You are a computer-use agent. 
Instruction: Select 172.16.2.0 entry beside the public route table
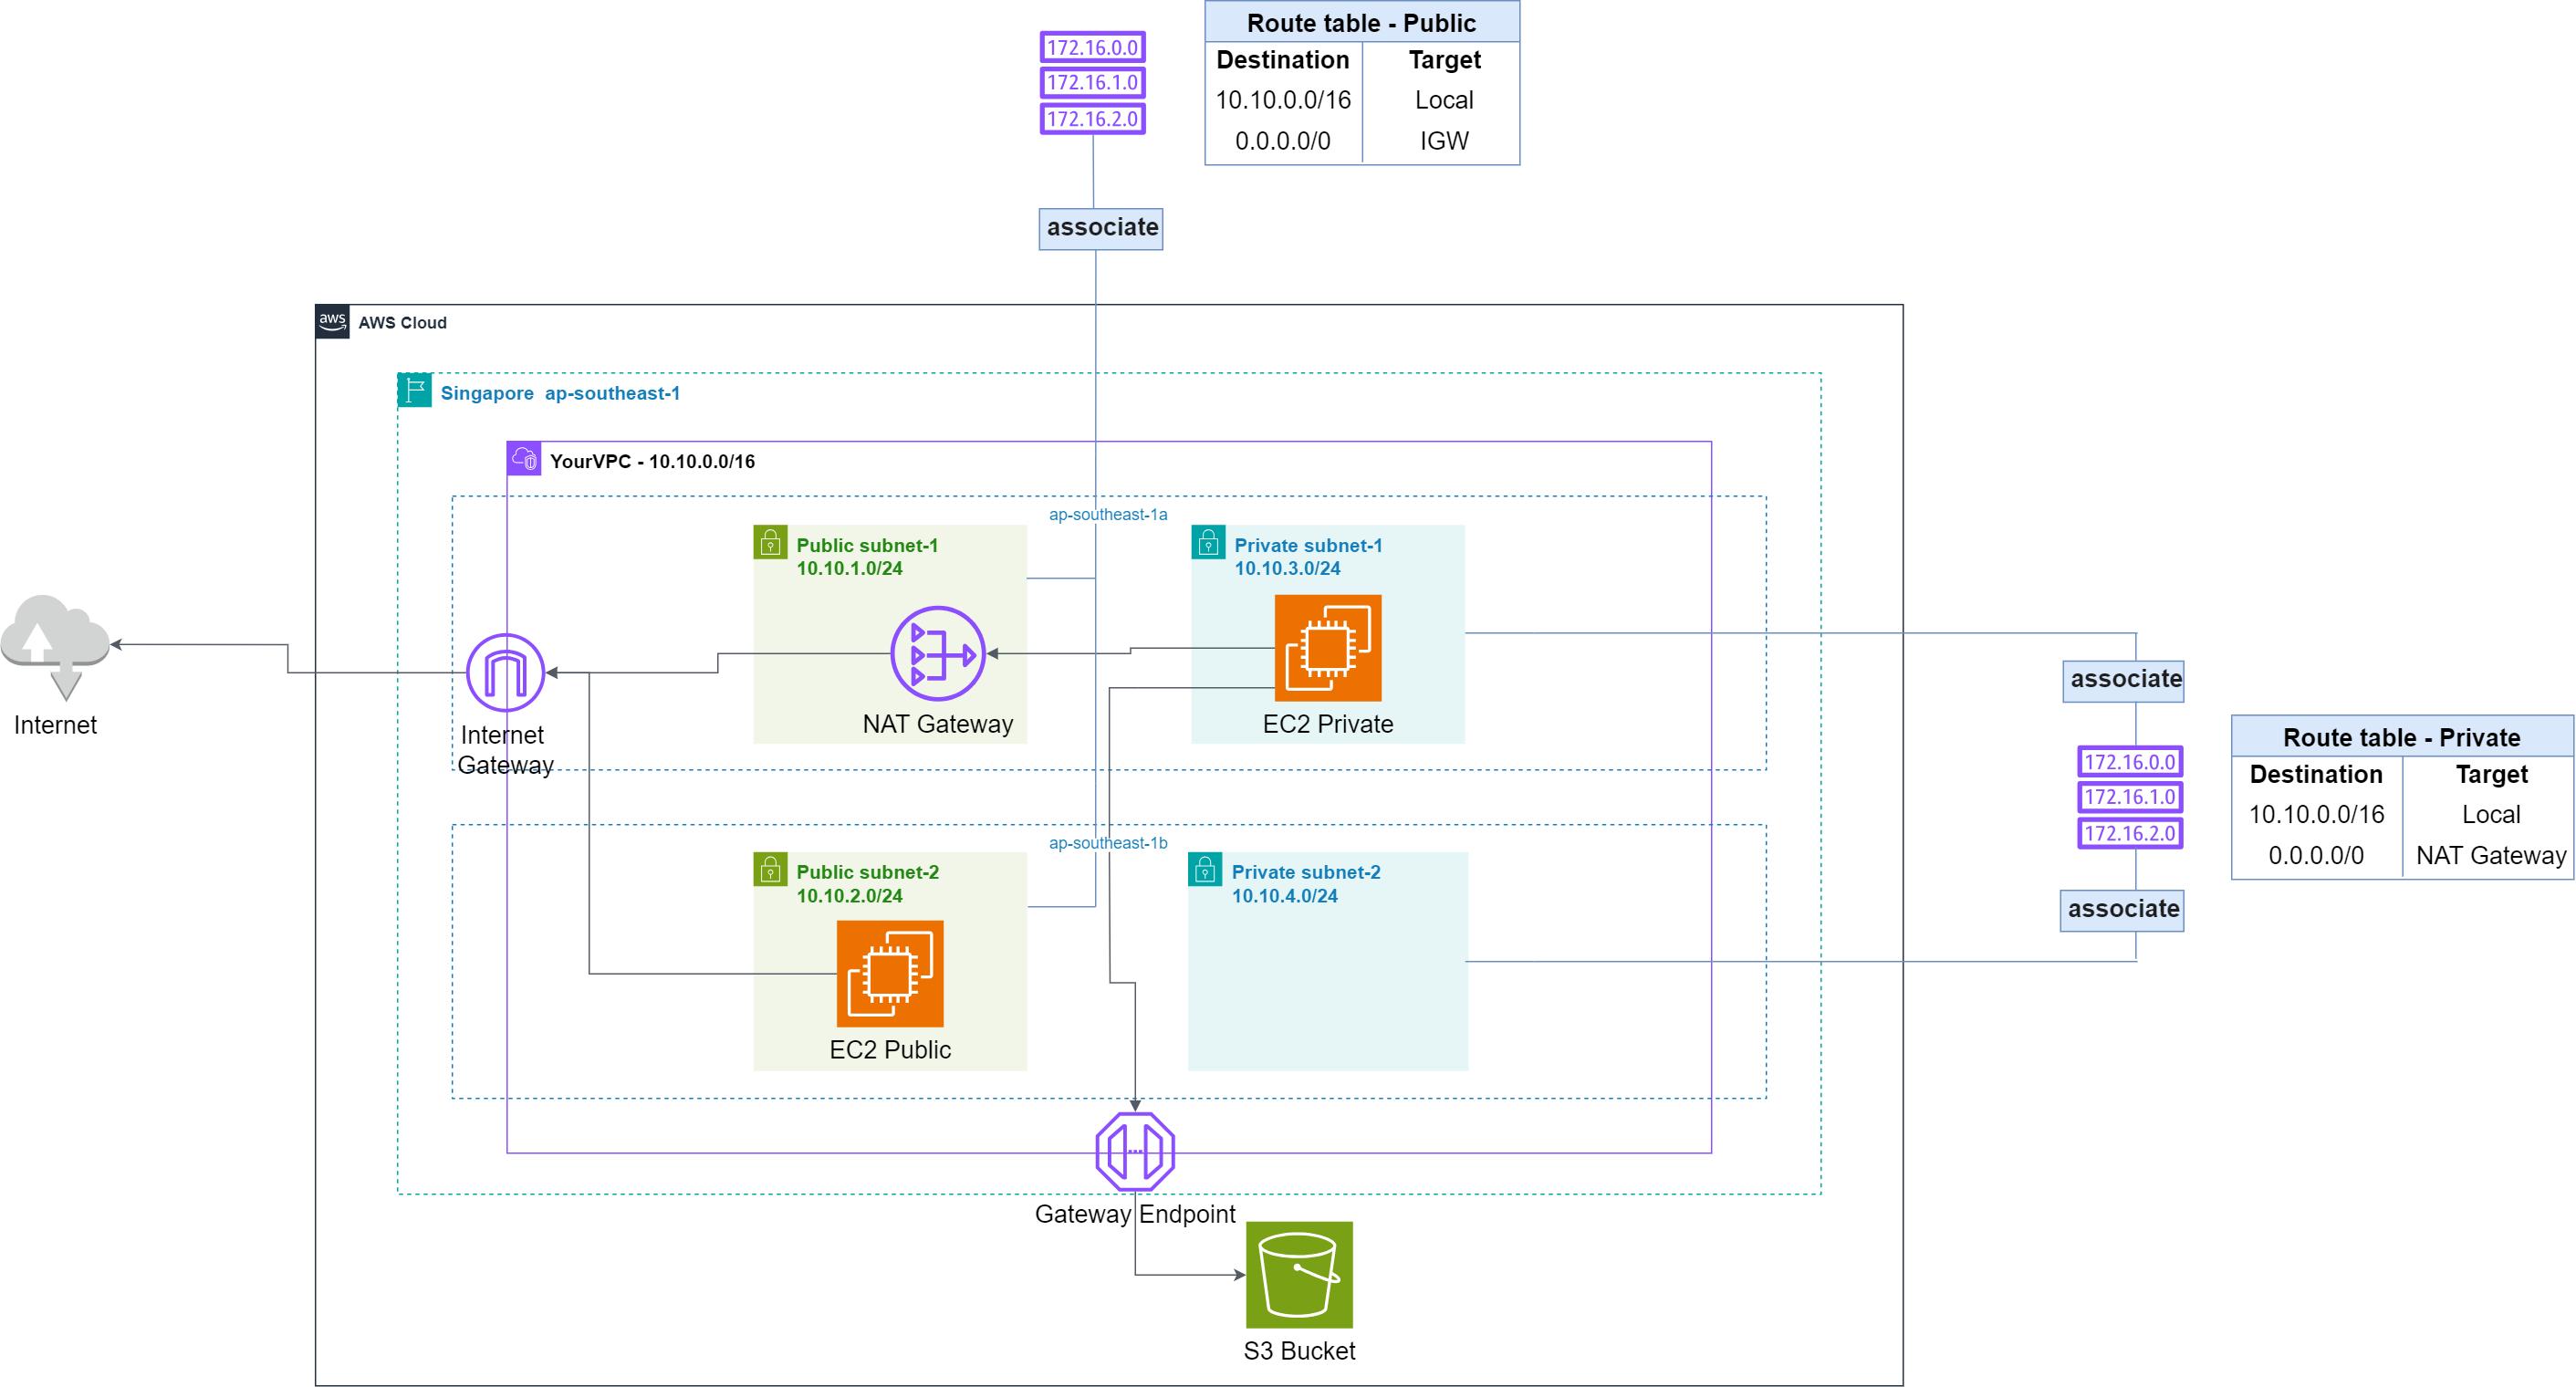click(1092, 118)
